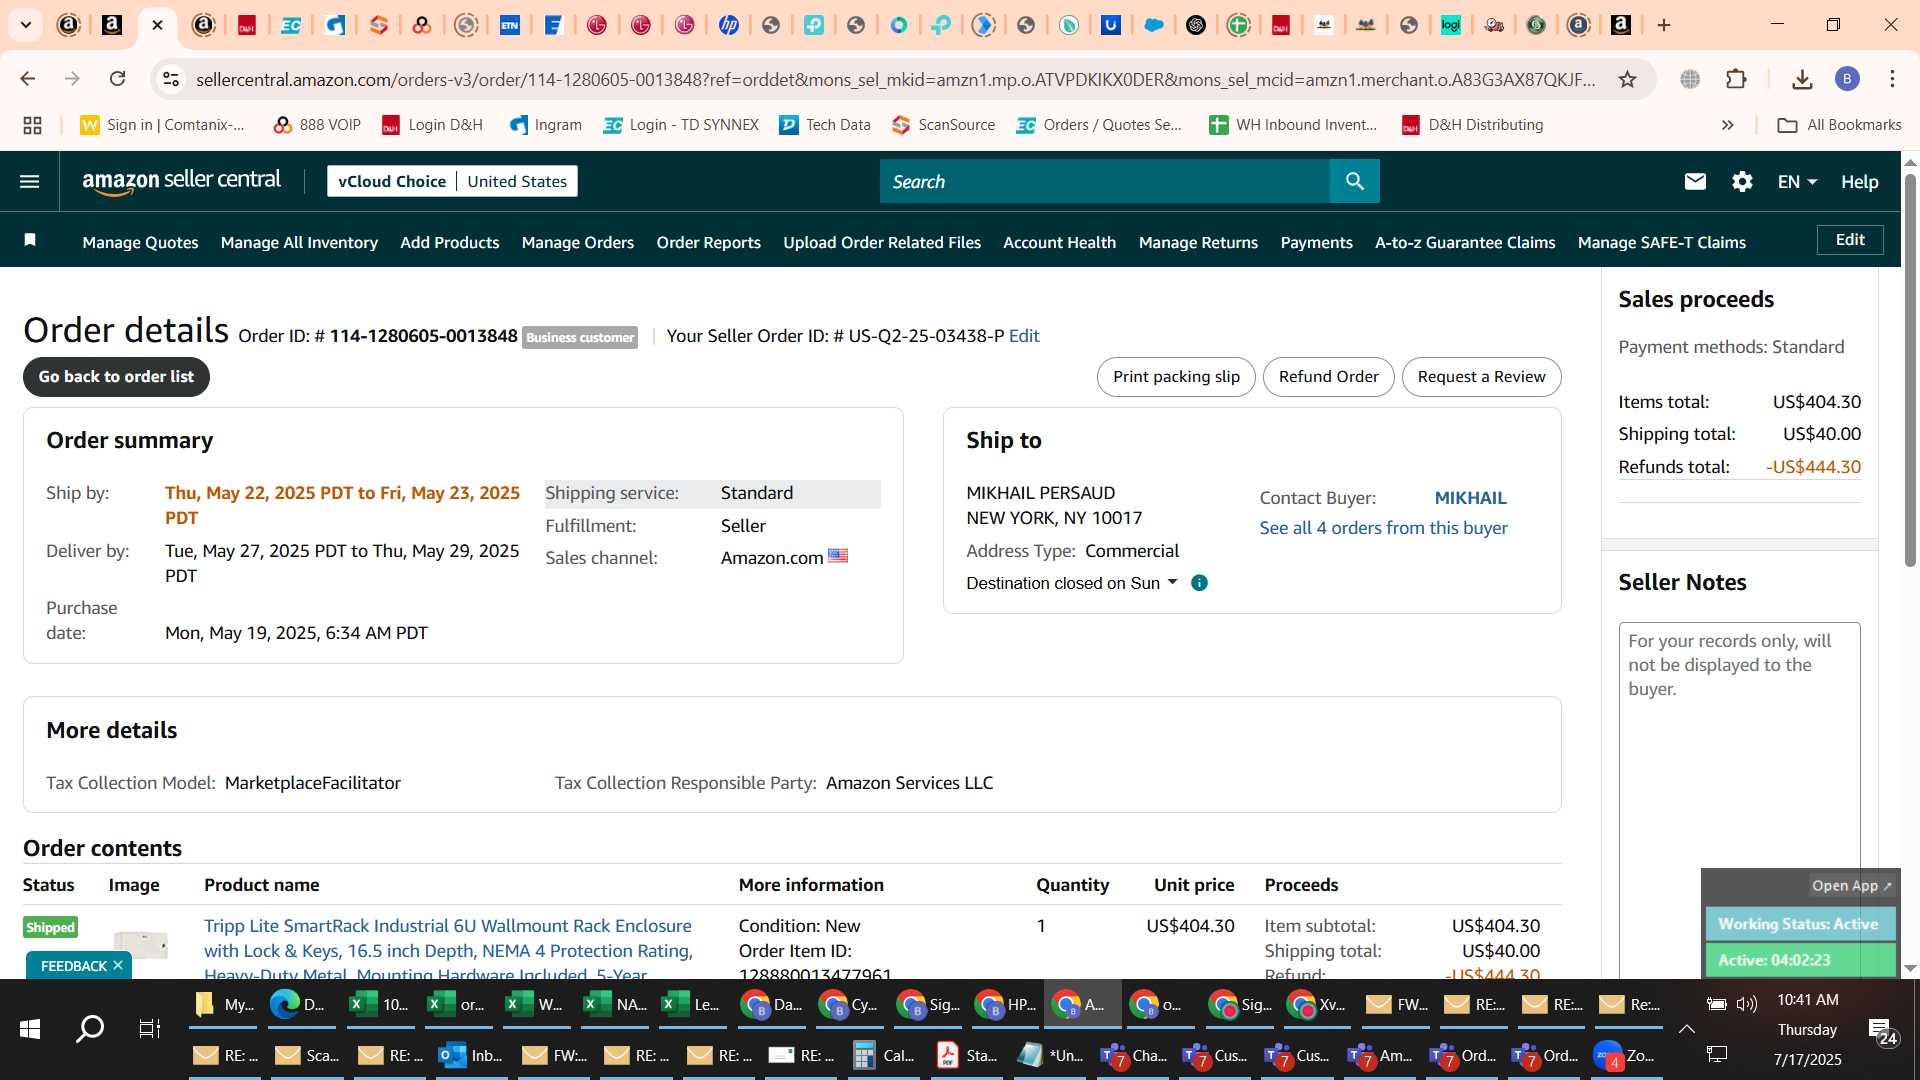Viewport: 1920px width, 1080px height.
Task: Open volume control in system tray
Action: coord(1747,1003)
